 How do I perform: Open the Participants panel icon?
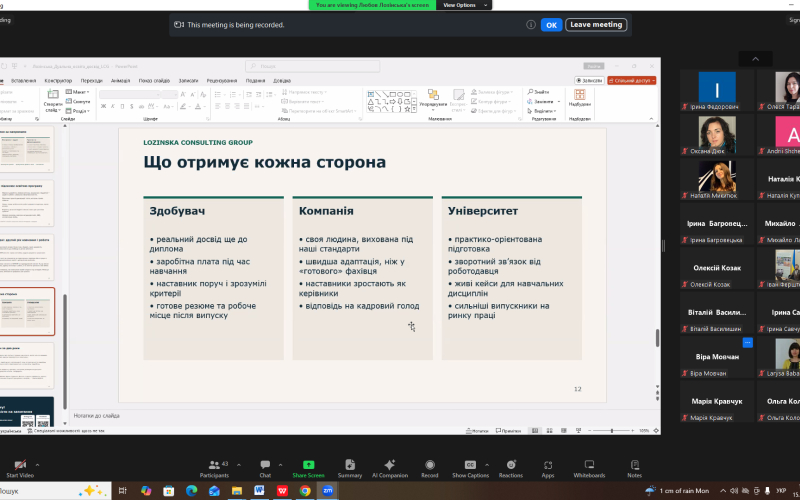(214, 465)
